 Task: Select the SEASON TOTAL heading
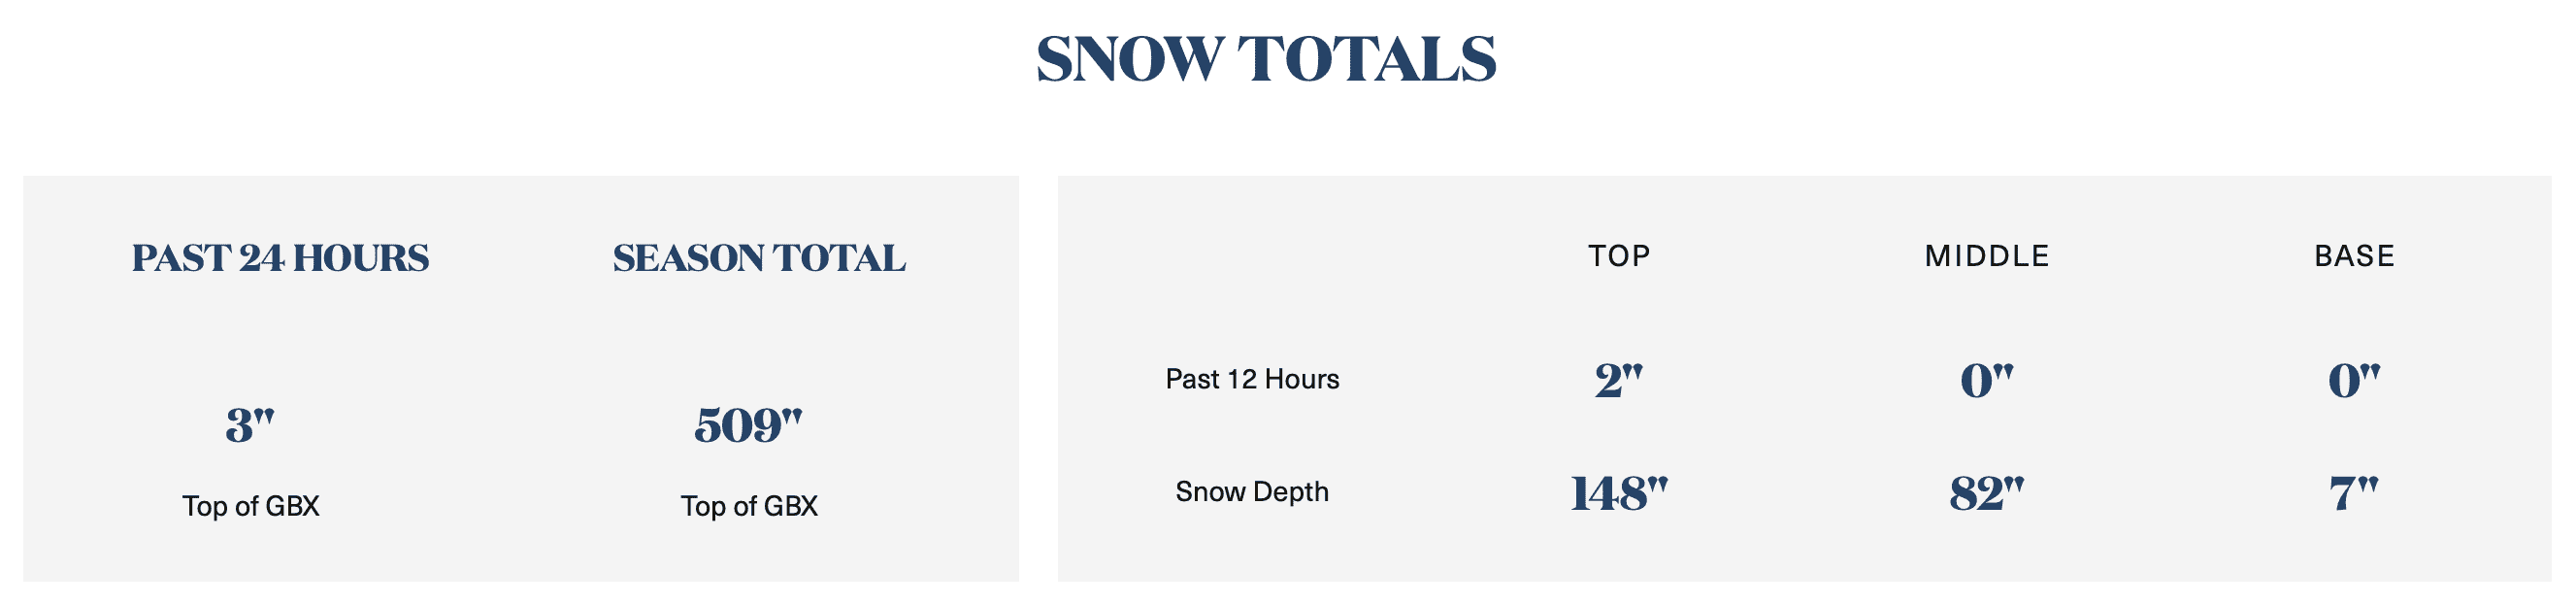click(x=759, y=258)
